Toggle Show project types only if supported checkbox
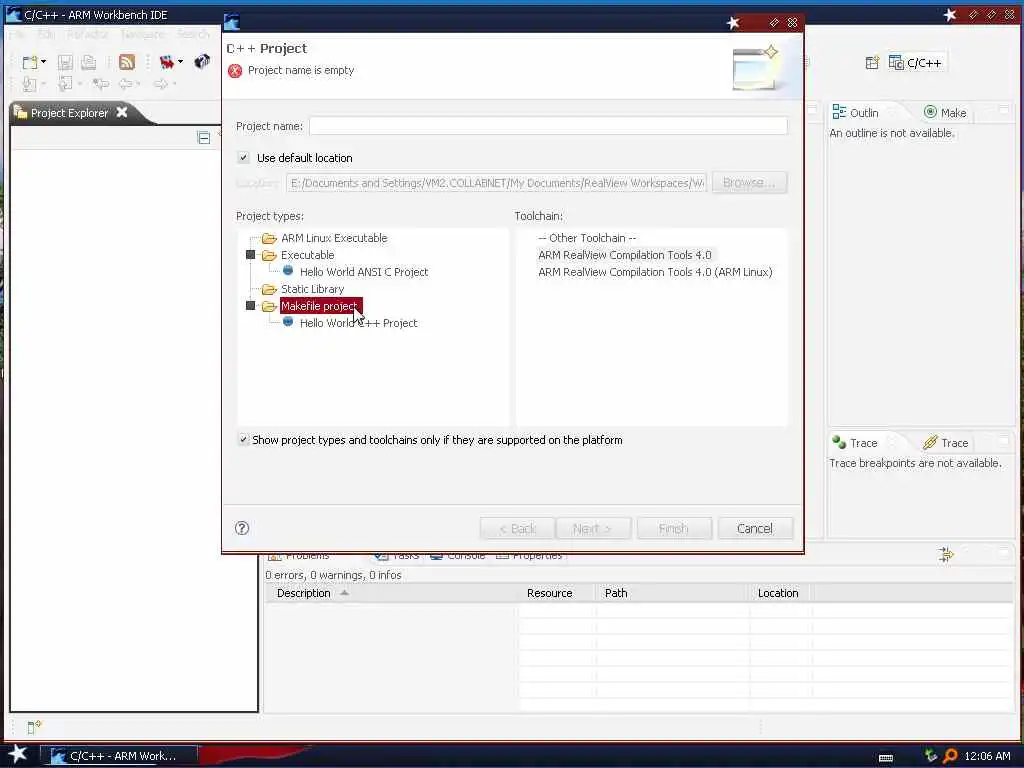 244,440
